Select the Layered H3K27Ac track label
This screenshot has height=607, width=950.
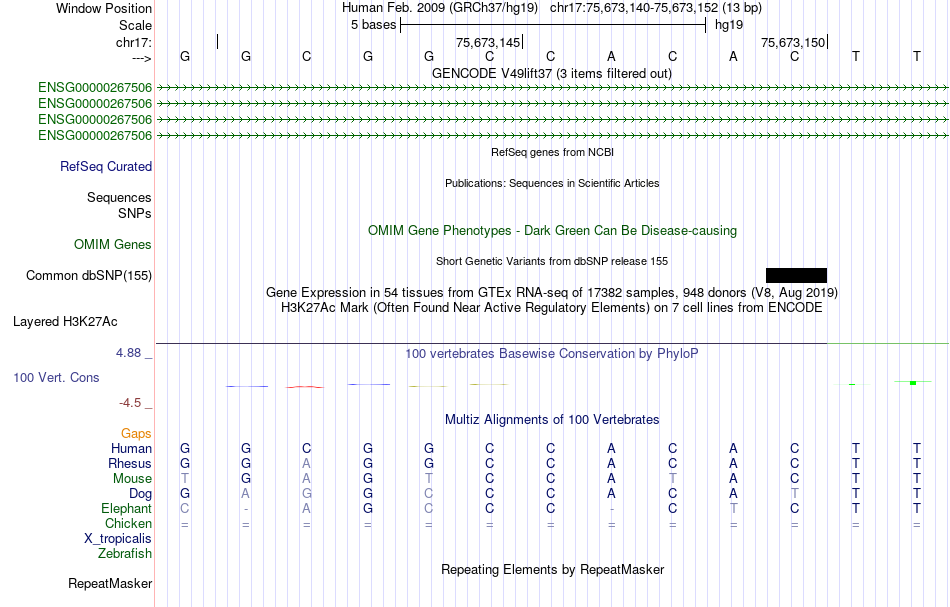65,322
